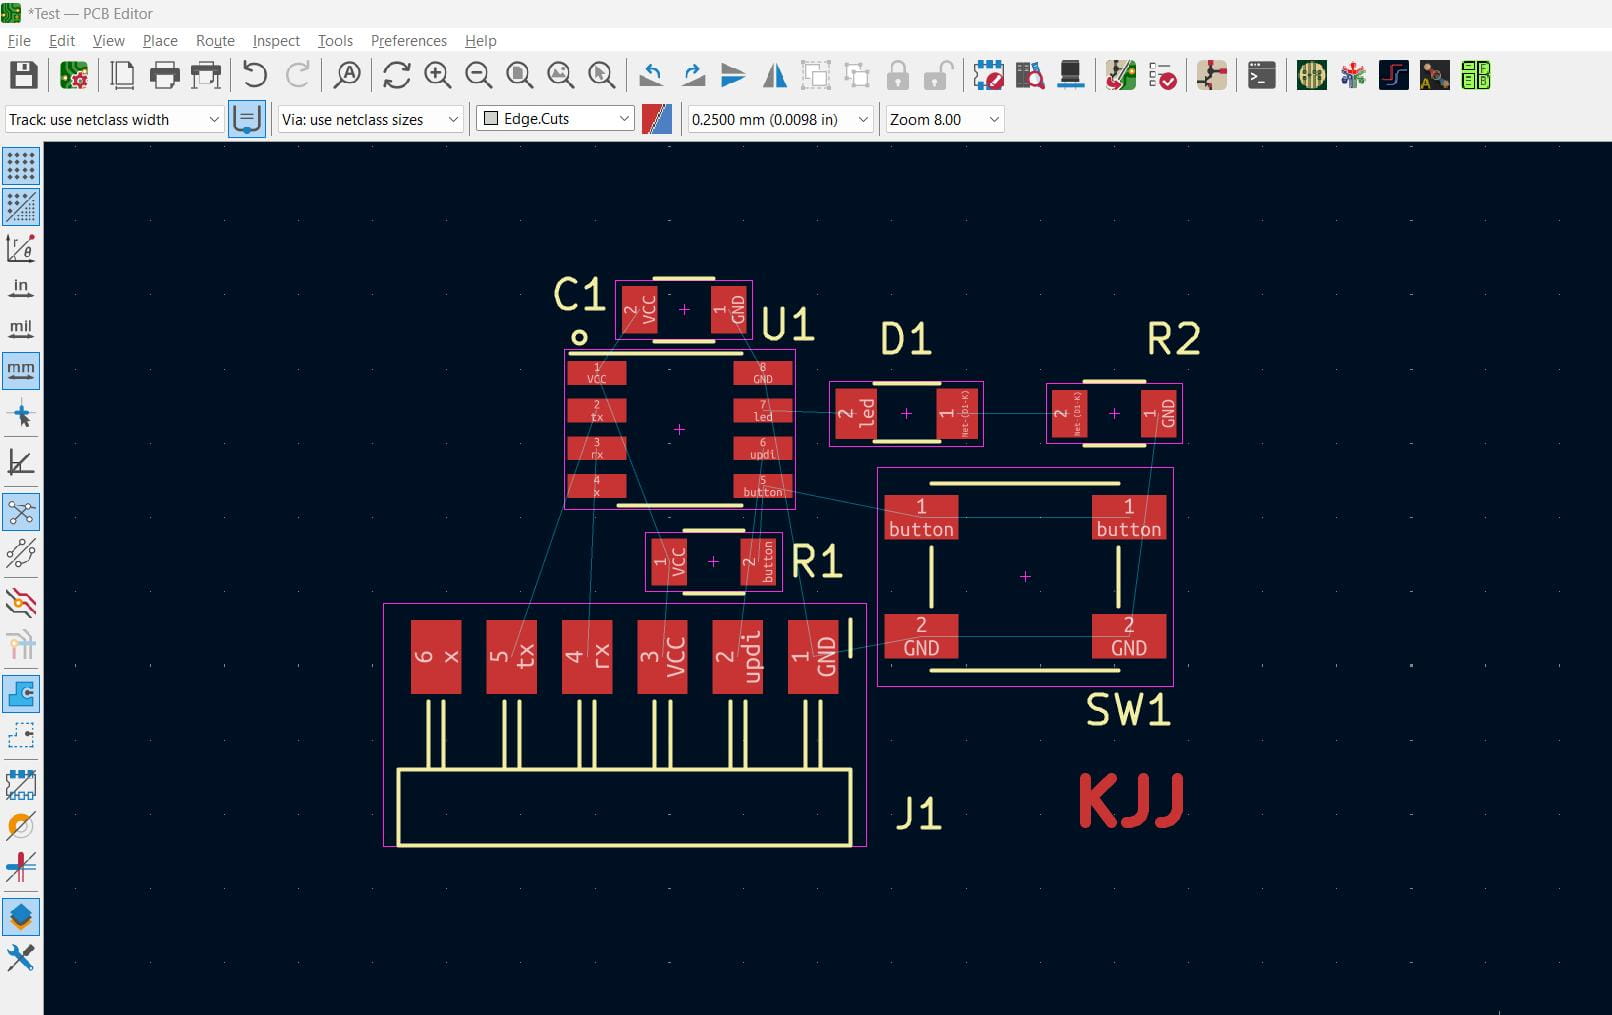Open Via sizes dropdown
The width and height of the screenshot is (1612, 1015).
tap(370, 119)
